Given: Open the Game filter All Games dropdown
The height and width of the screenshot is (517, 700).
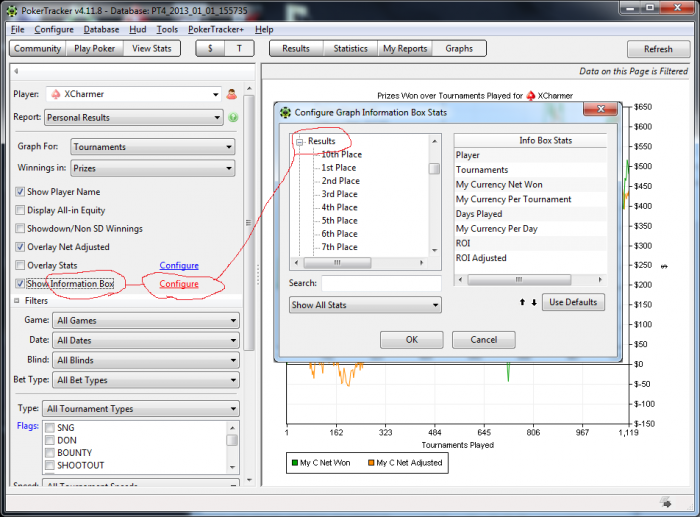Looking at the screenshot, I should 146,321.
